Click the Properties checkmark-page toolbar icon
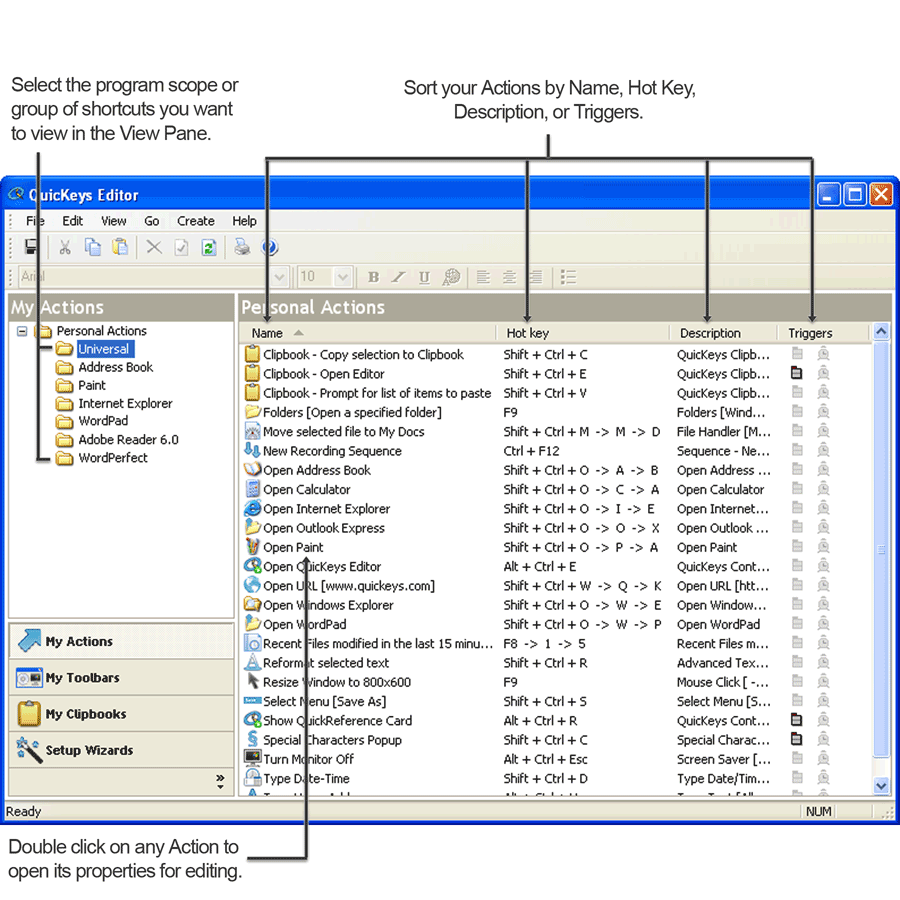 [x=181, y=247]
